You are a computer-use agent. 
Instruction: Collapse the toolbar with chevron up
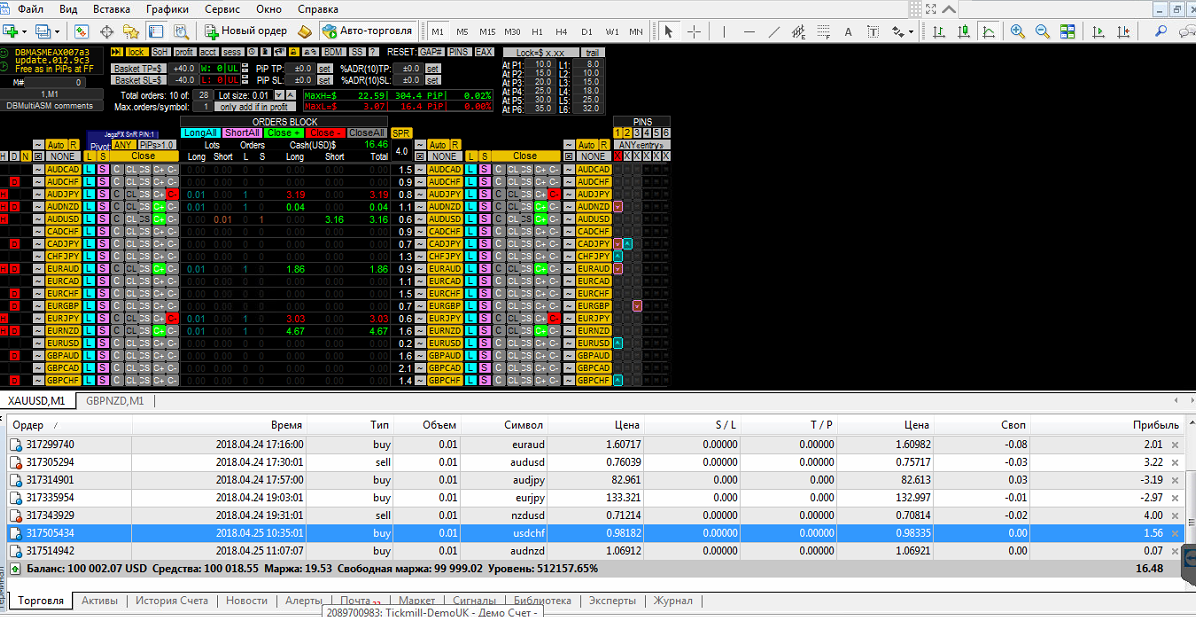[948, 9]
